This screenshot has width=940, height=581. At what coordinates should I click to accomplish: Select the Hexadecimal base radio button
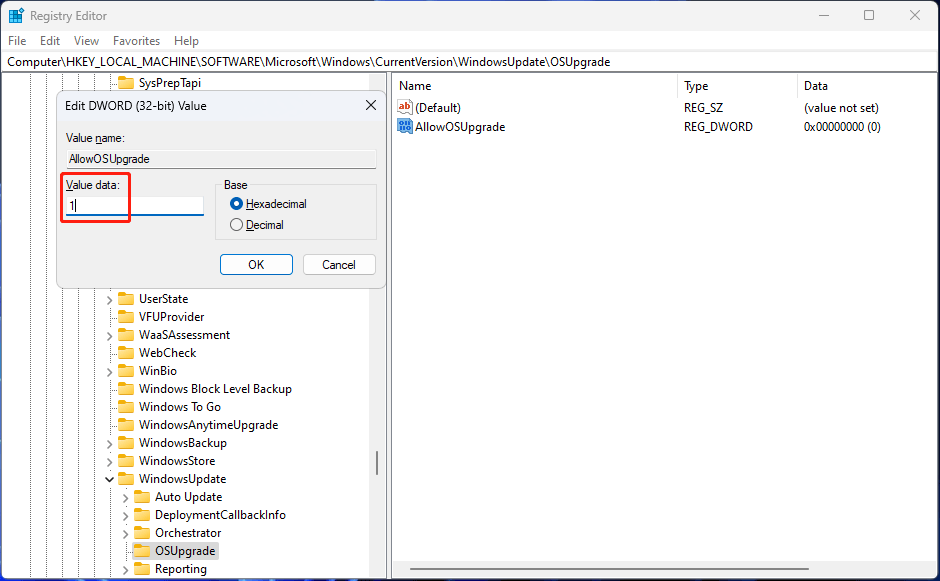(x=236, y=204)
